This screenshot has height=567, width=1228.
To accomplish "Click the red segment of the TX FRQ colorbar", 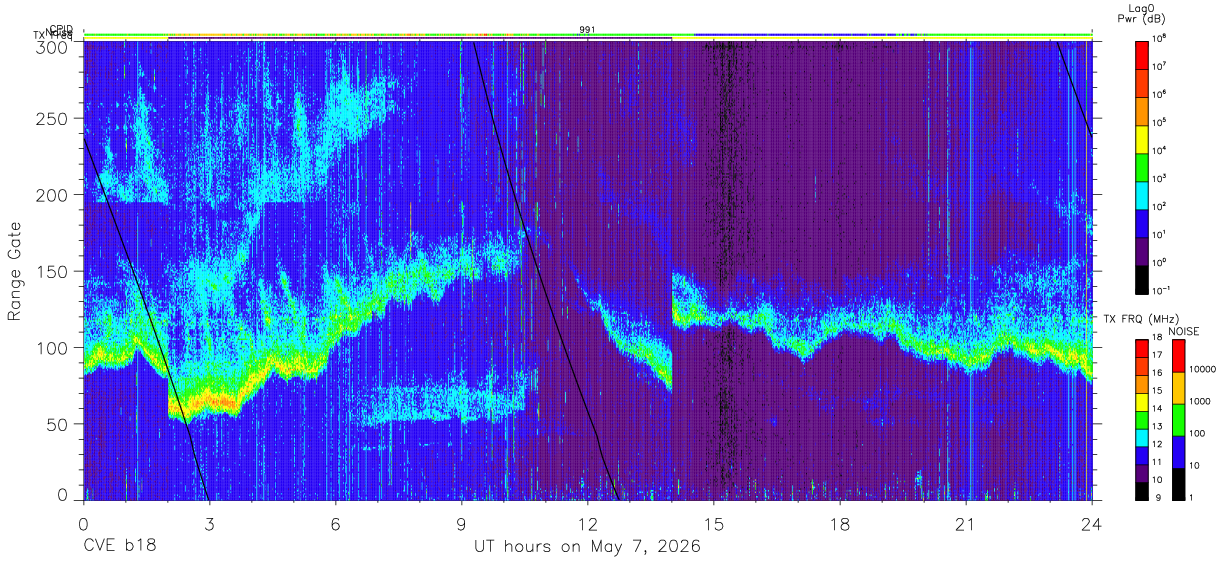I will tap(1143, 348).
